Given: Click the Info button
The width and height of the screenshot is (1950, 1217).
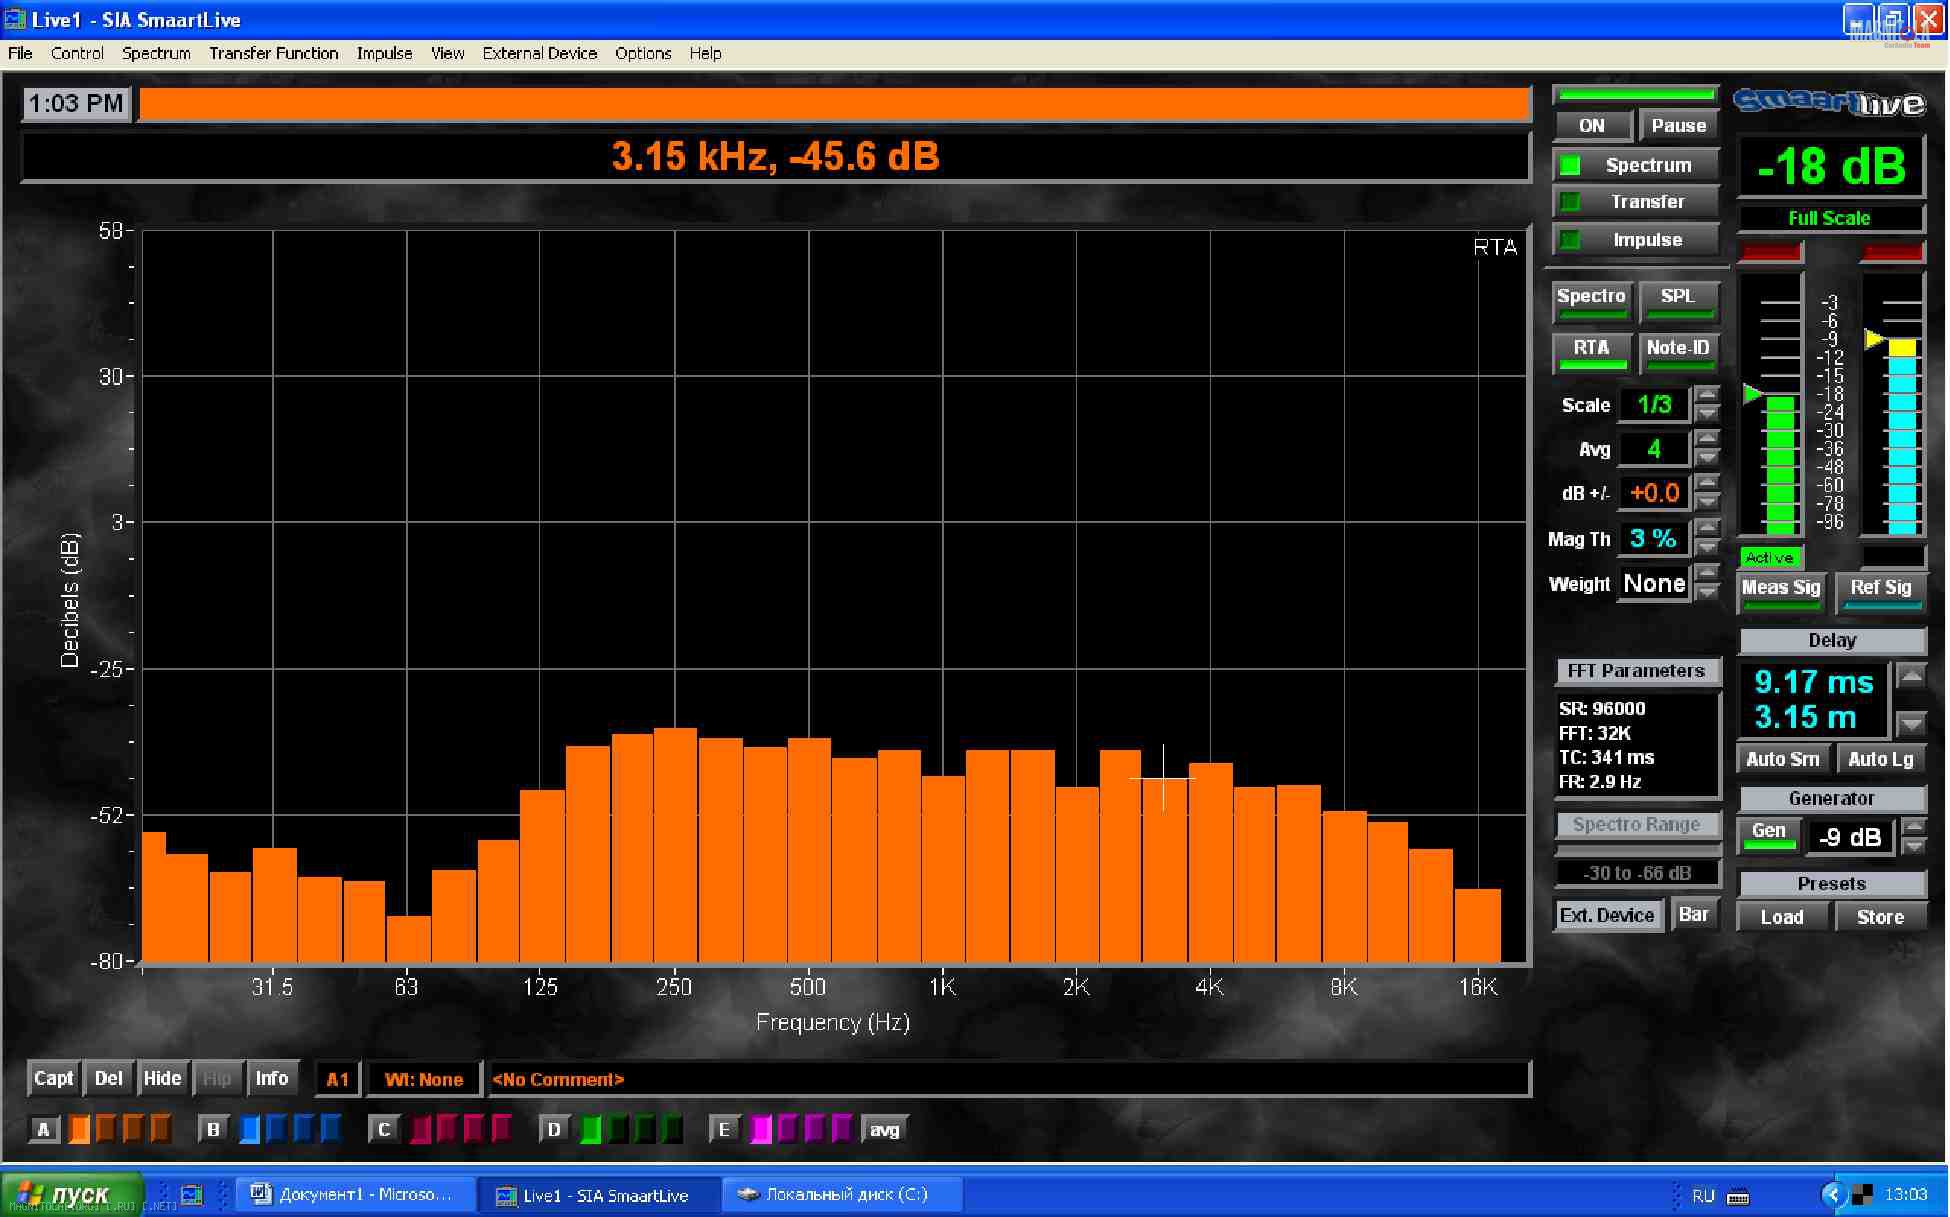Looking at the screenshot, I should (272, 1079).
